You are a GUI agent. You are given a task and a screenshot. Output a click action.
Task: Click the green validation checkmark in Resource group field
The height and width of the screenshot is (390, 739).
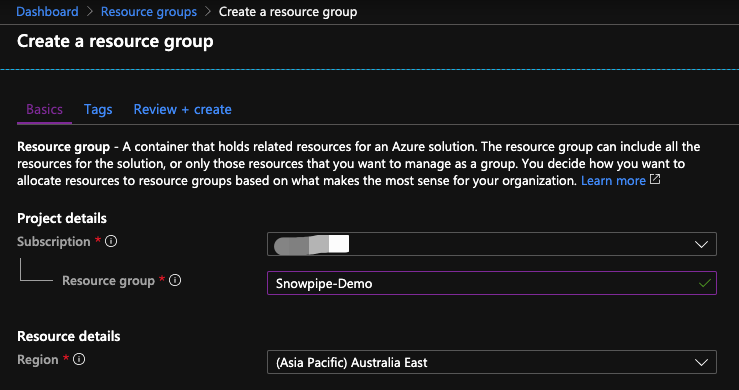tap(705, 283)
